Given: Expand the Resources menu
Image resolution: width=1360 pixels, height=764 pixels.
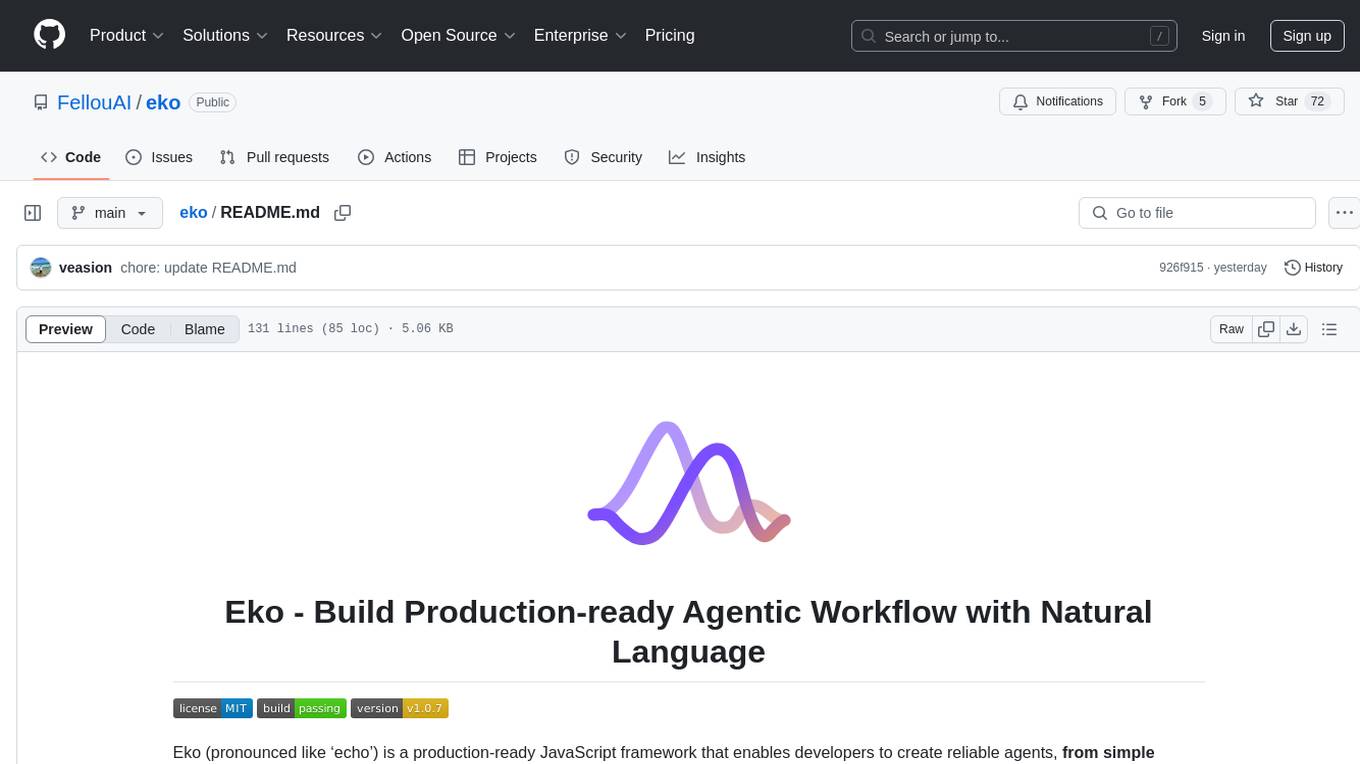Looking at the screenshot, I should [334, 35].
